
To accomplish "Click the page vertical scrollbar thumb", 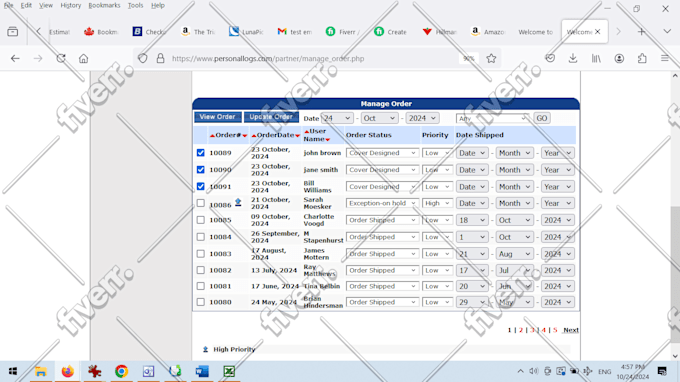I will coord(675,274).
